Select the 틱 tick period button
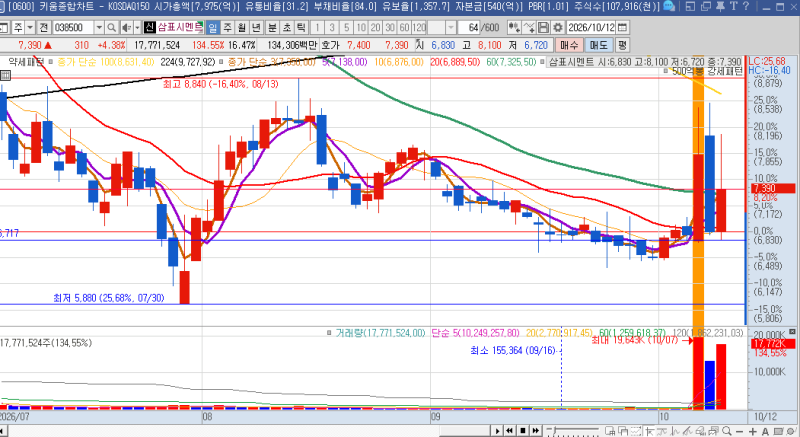This screenshot has height=437, width=800. pyautogui.click(x=302, y=28)
